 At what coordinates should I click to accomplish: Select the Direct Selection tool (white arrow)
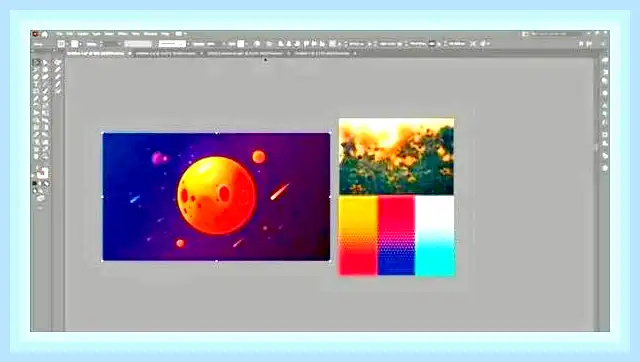tap(45, 62)
